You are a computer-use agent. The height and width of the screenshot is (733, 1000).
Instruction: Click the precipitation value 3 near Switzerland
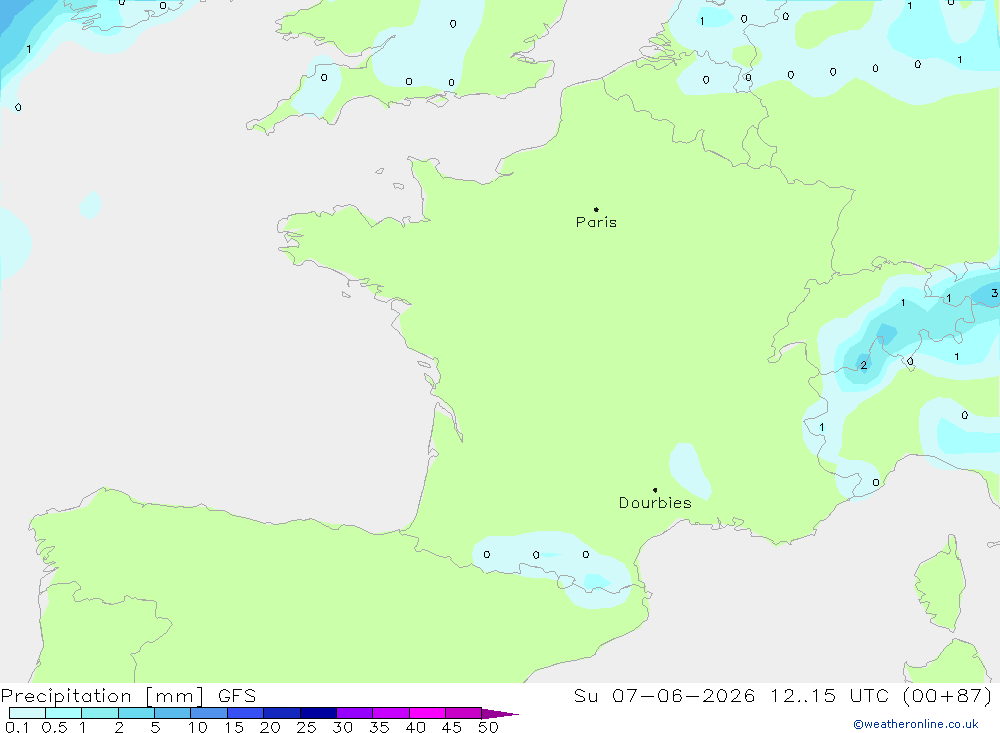(x=994, y=293)
